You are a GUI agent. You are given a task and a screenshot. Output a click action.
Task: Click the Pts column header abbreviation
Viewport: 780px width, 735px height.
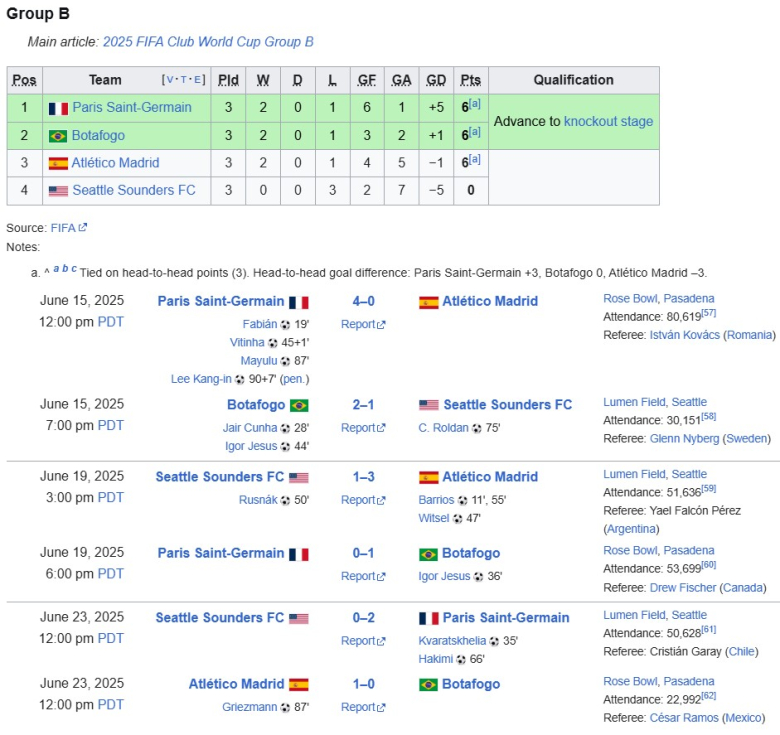(x=471, y=80)
